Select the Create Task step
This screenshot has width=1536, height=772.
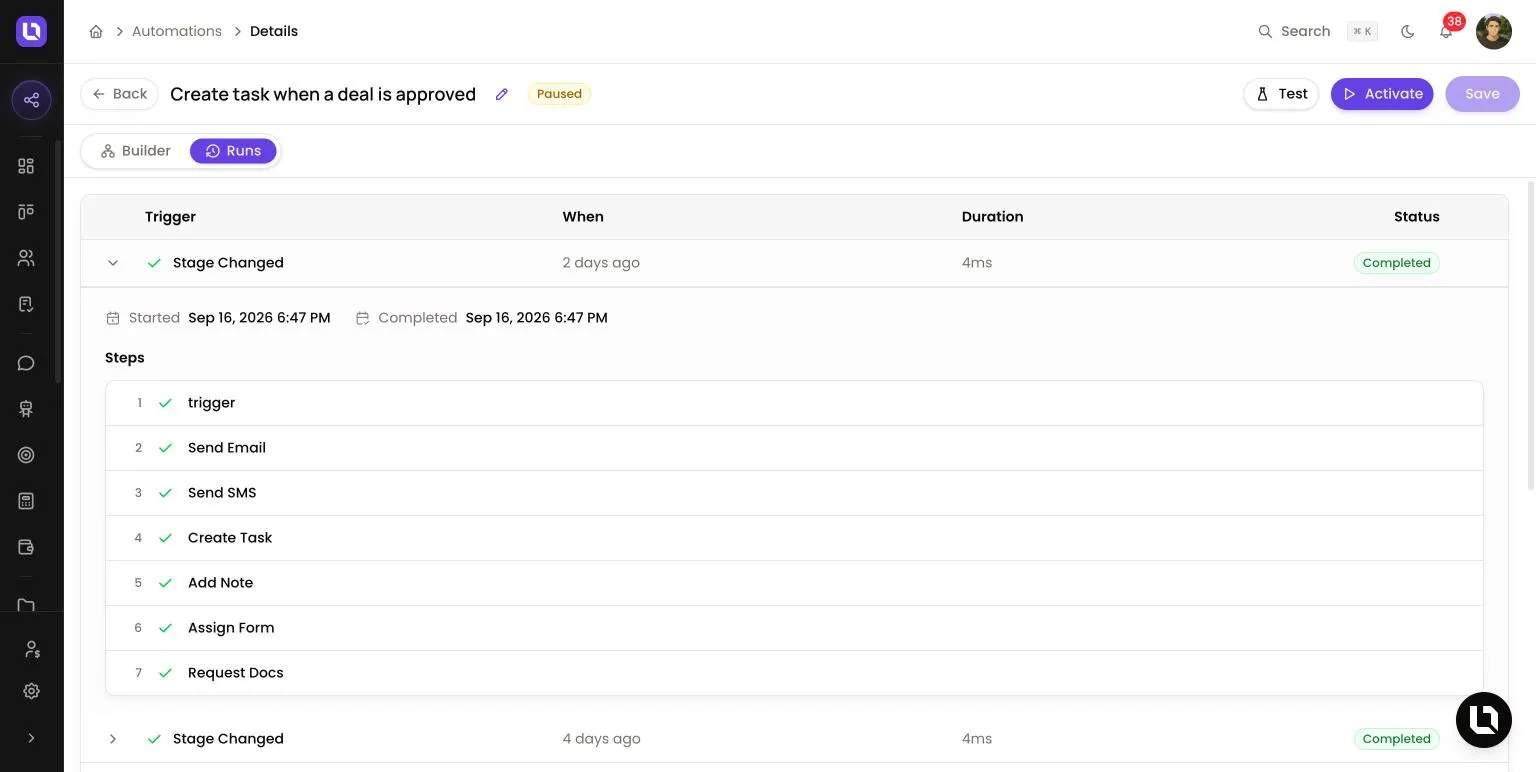tap(794, 538)
